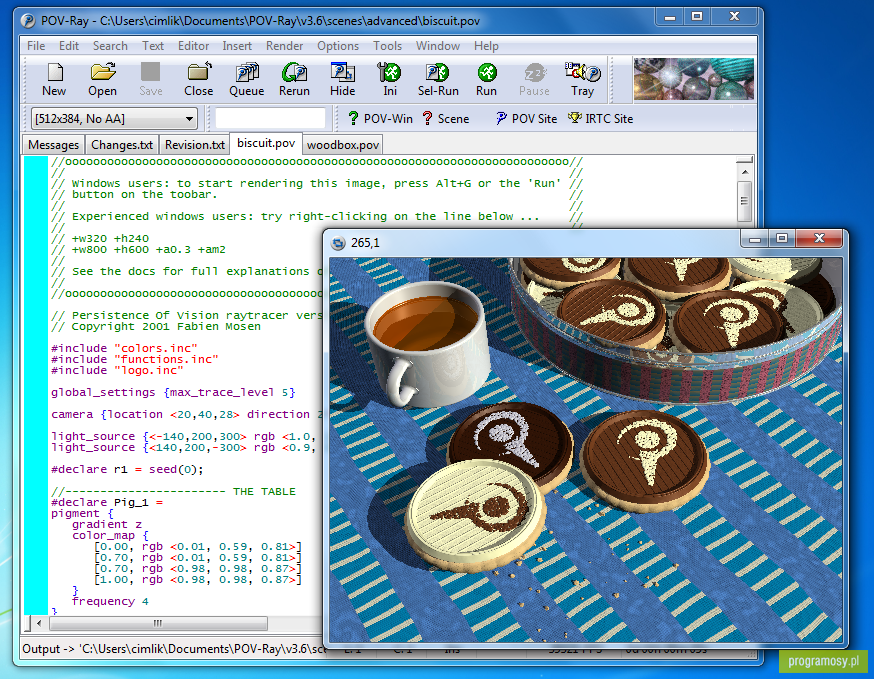This screenshot has height=679, width=874.
Task: Open the Options menu
Action: tap(338, 46)
